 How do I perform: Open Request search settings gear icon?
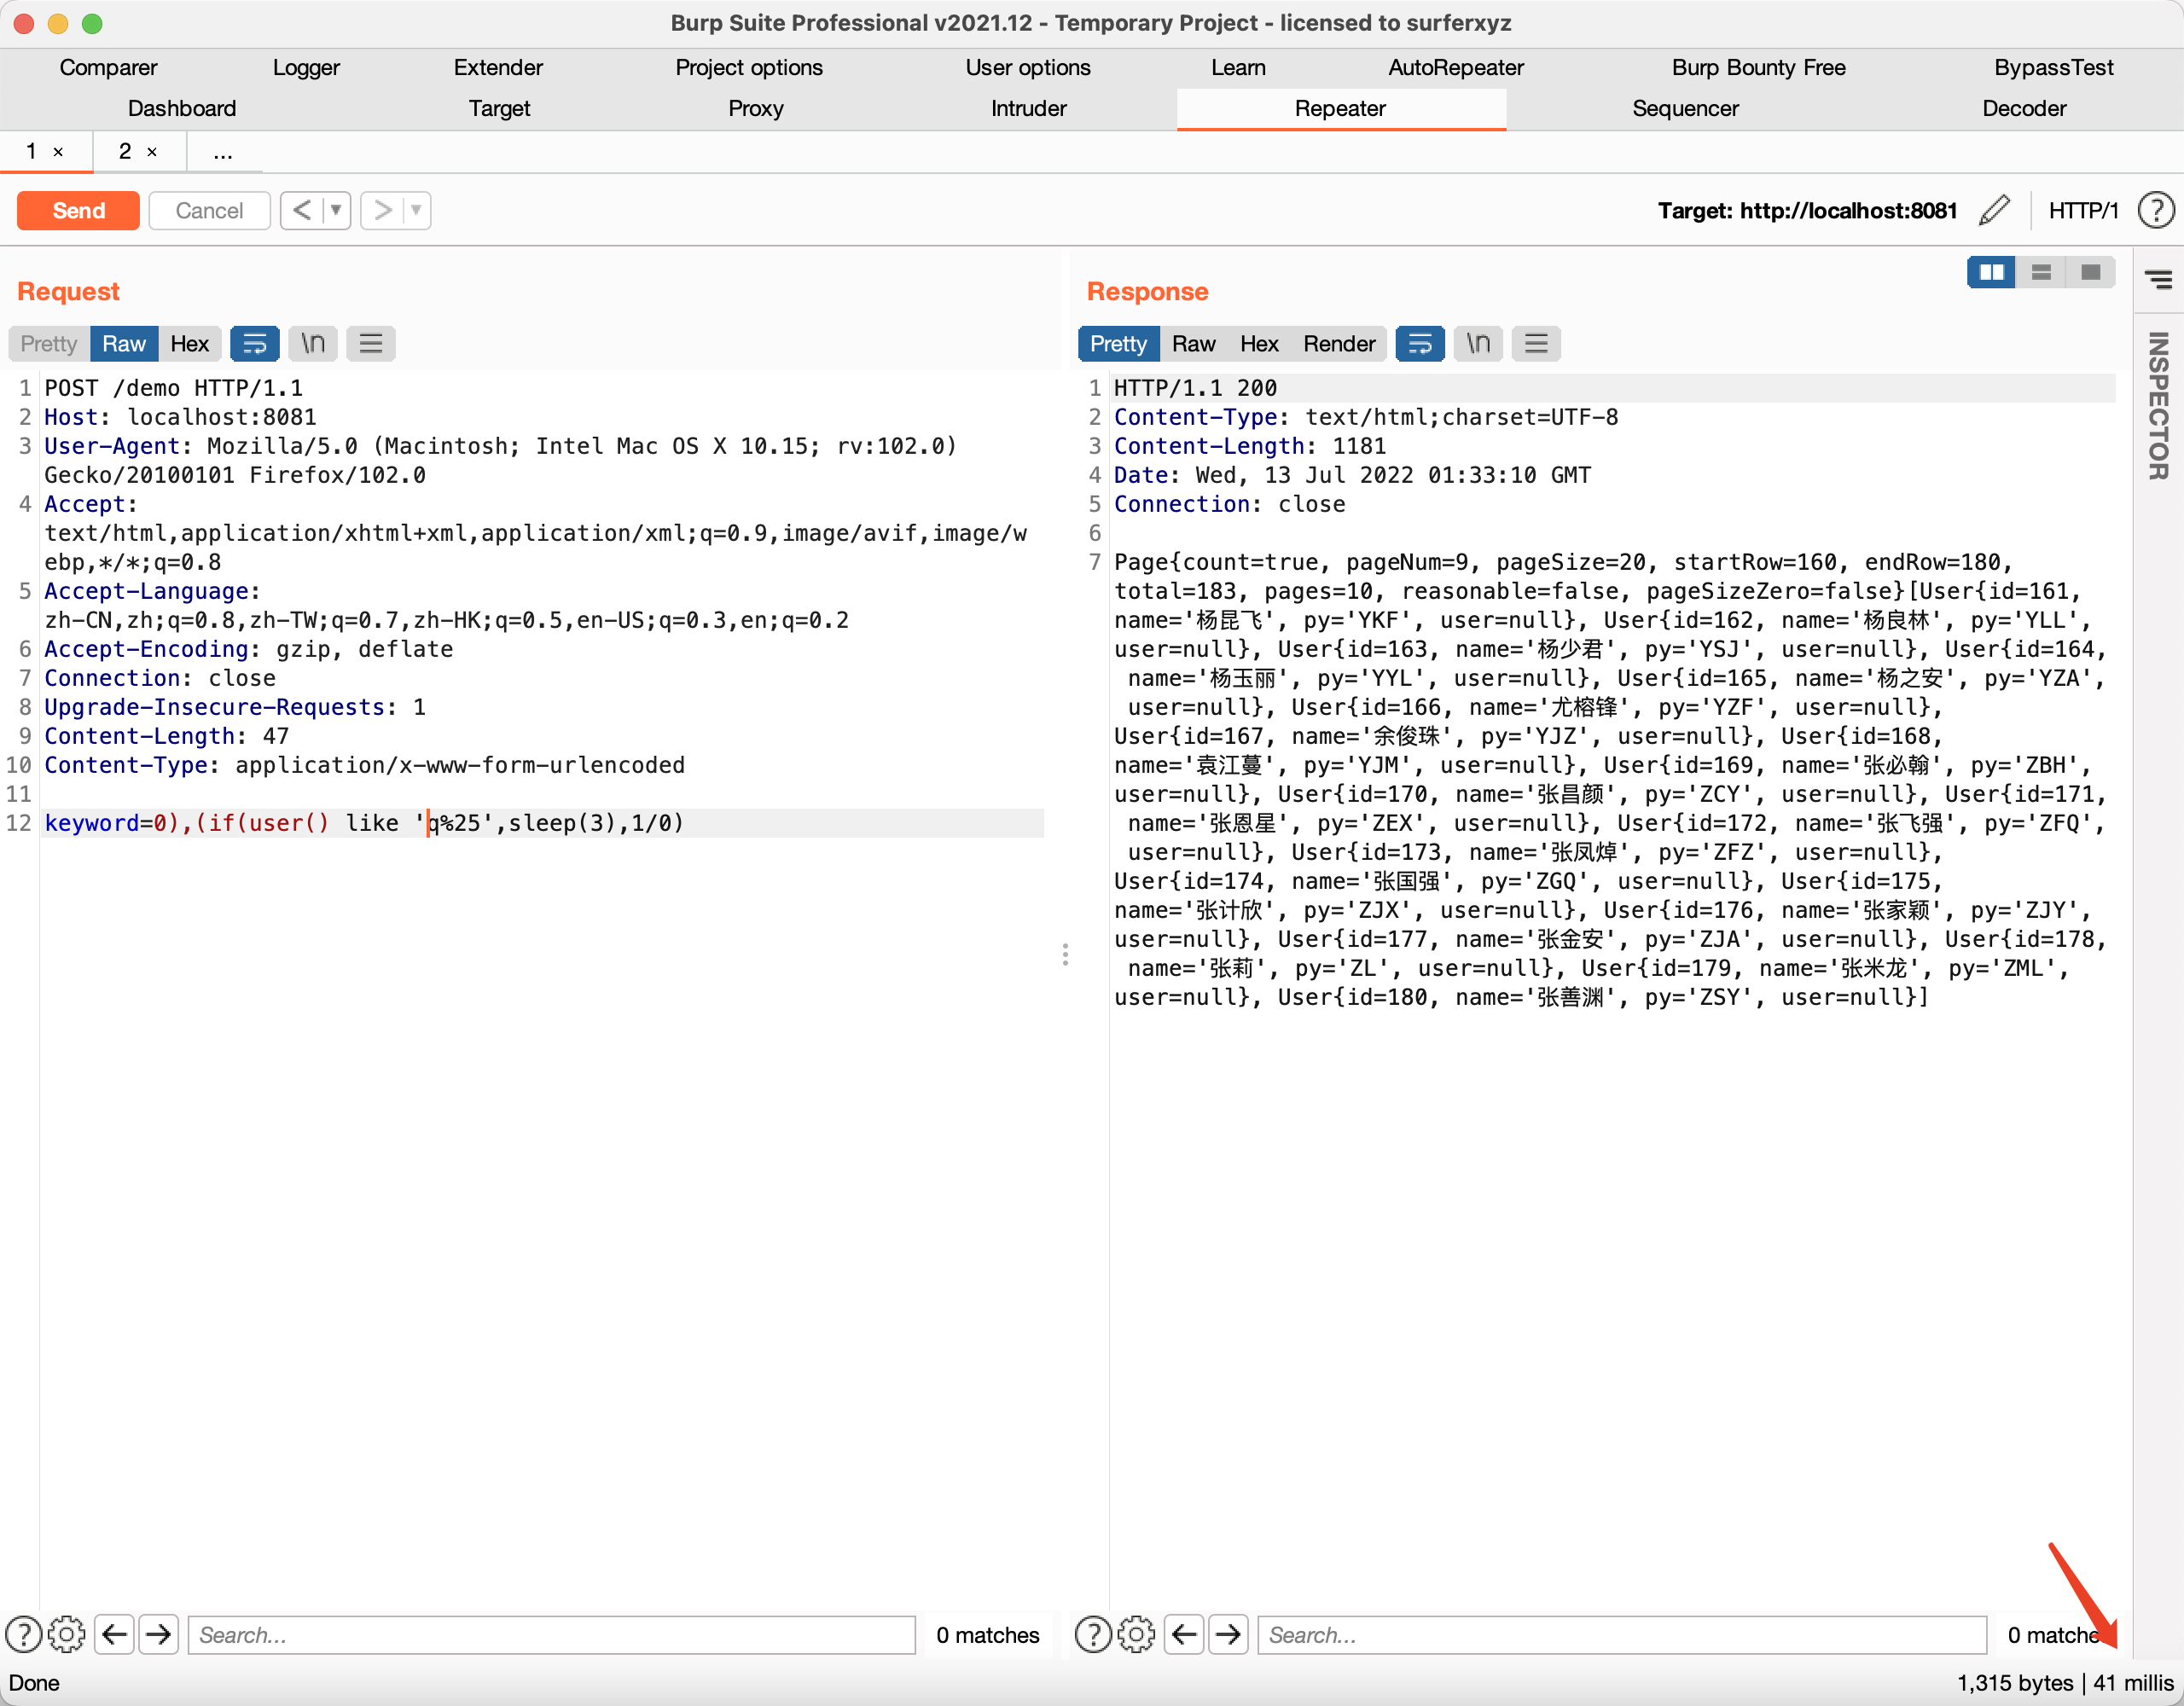tap(67, 1634)
